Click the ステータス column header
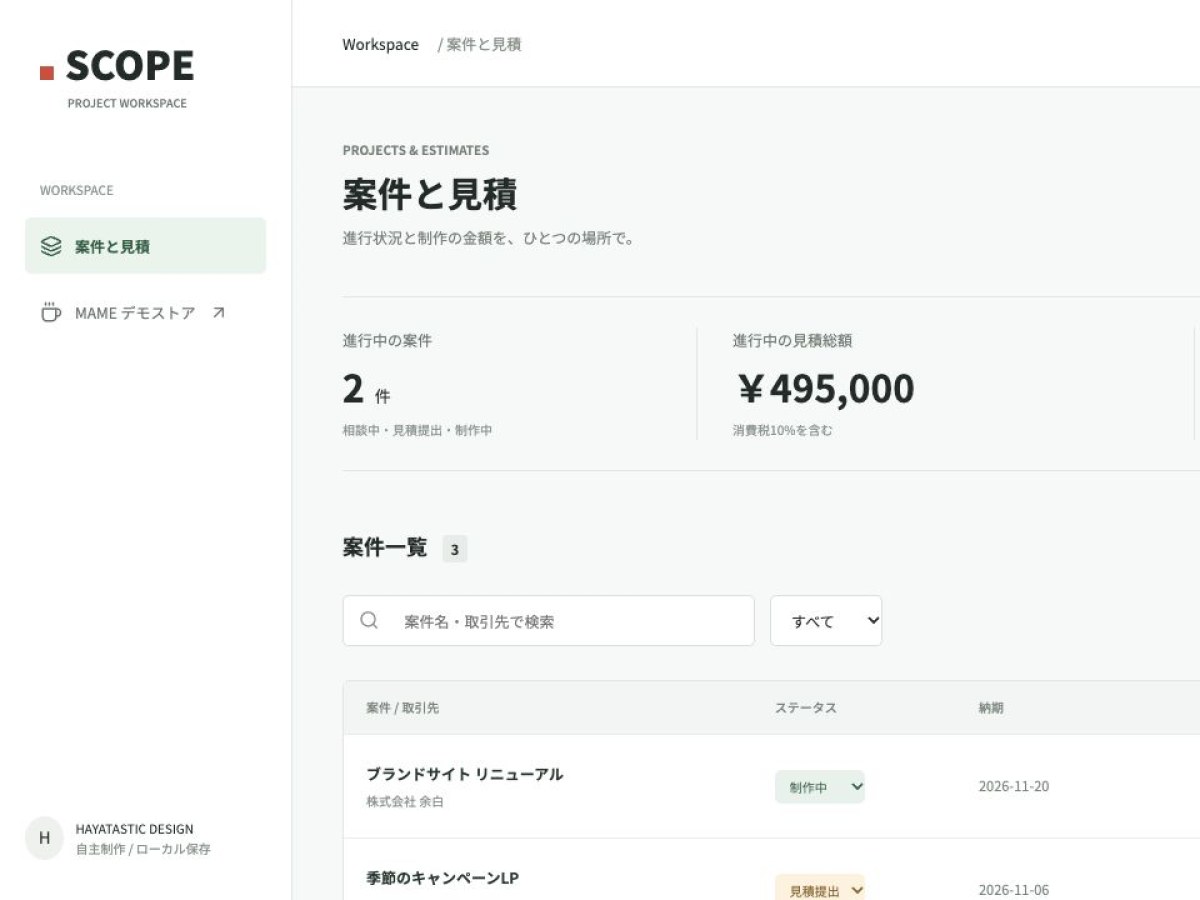The image size is (1200, 900). tap(806, 708)
